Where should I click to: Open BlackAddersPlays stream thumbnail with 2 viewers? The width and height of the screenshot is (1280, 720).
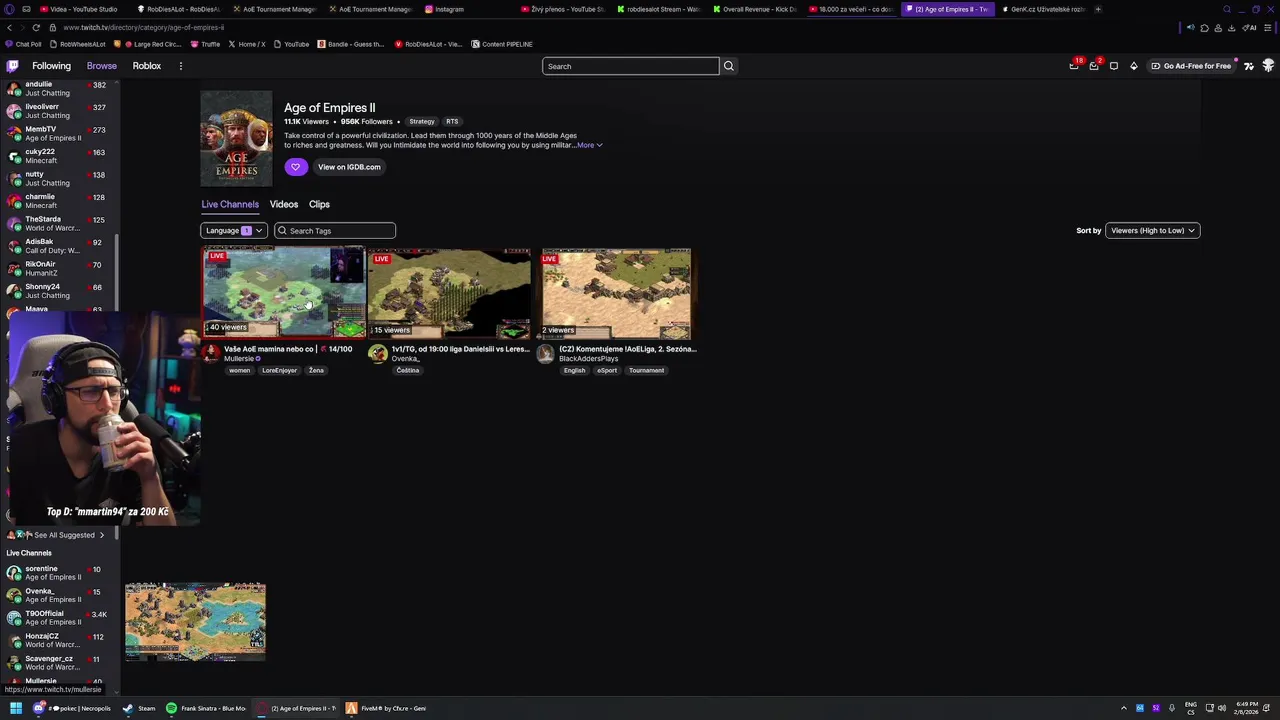616,293
